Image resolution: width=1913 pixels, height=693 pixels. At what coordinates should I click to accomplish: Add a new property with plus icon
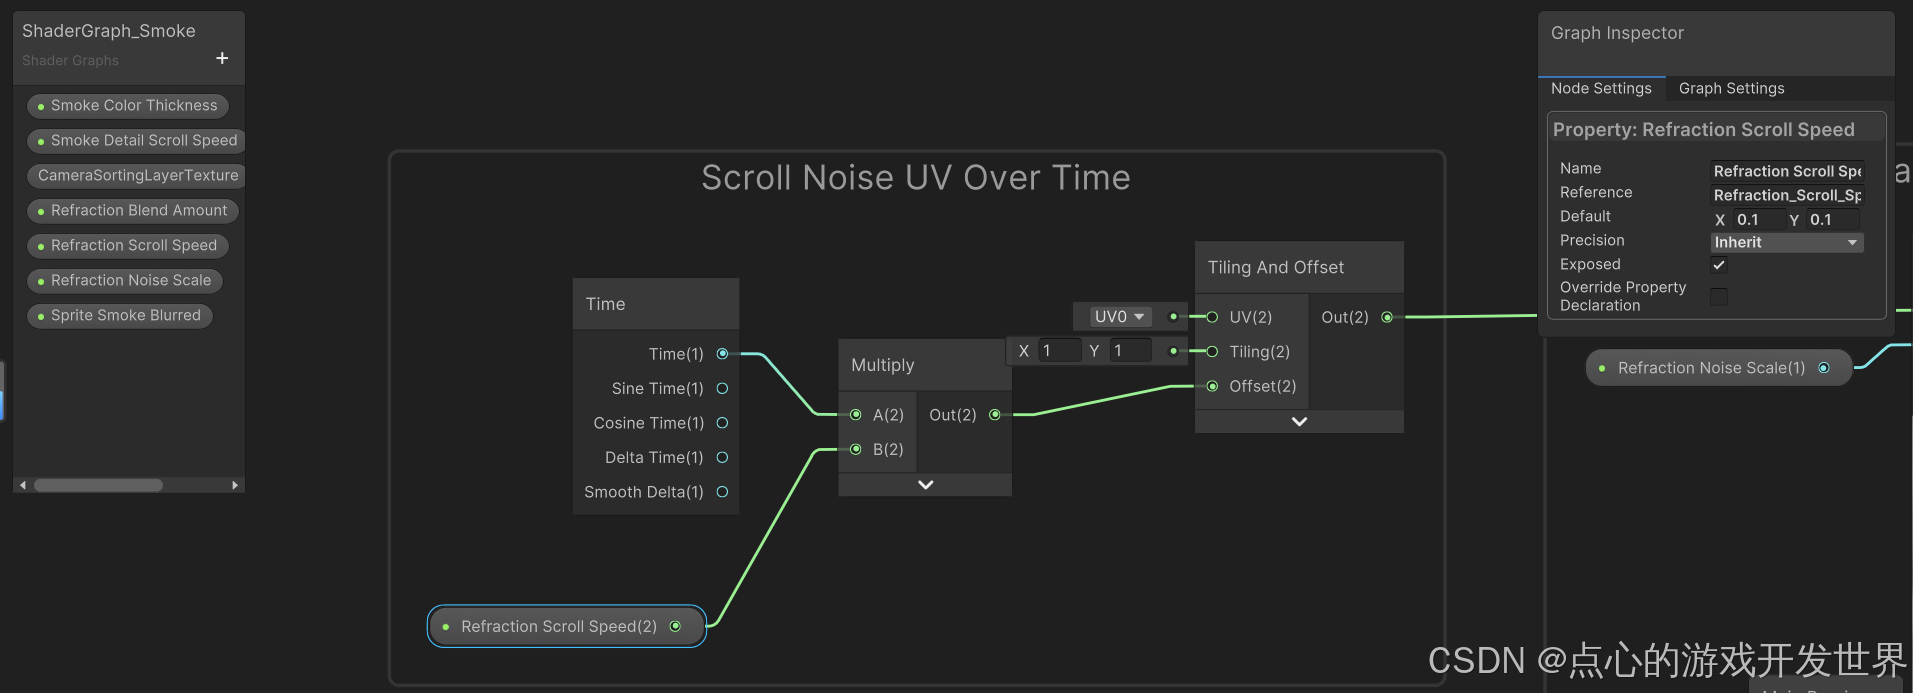222,59
